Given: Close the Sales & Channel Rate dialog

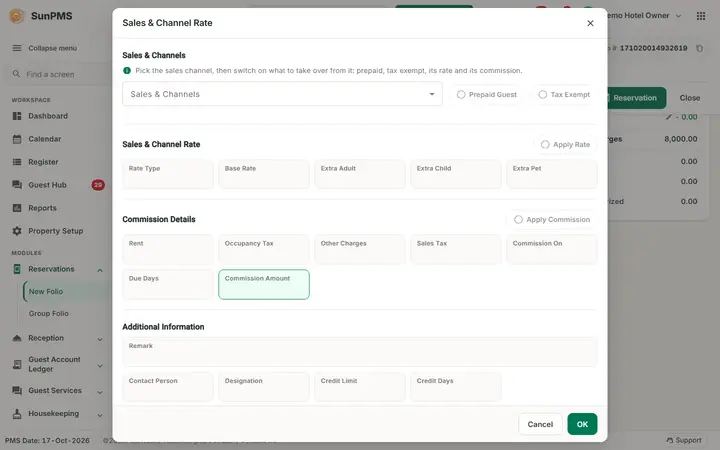Looking at the screenshot, I should [590, 23].
